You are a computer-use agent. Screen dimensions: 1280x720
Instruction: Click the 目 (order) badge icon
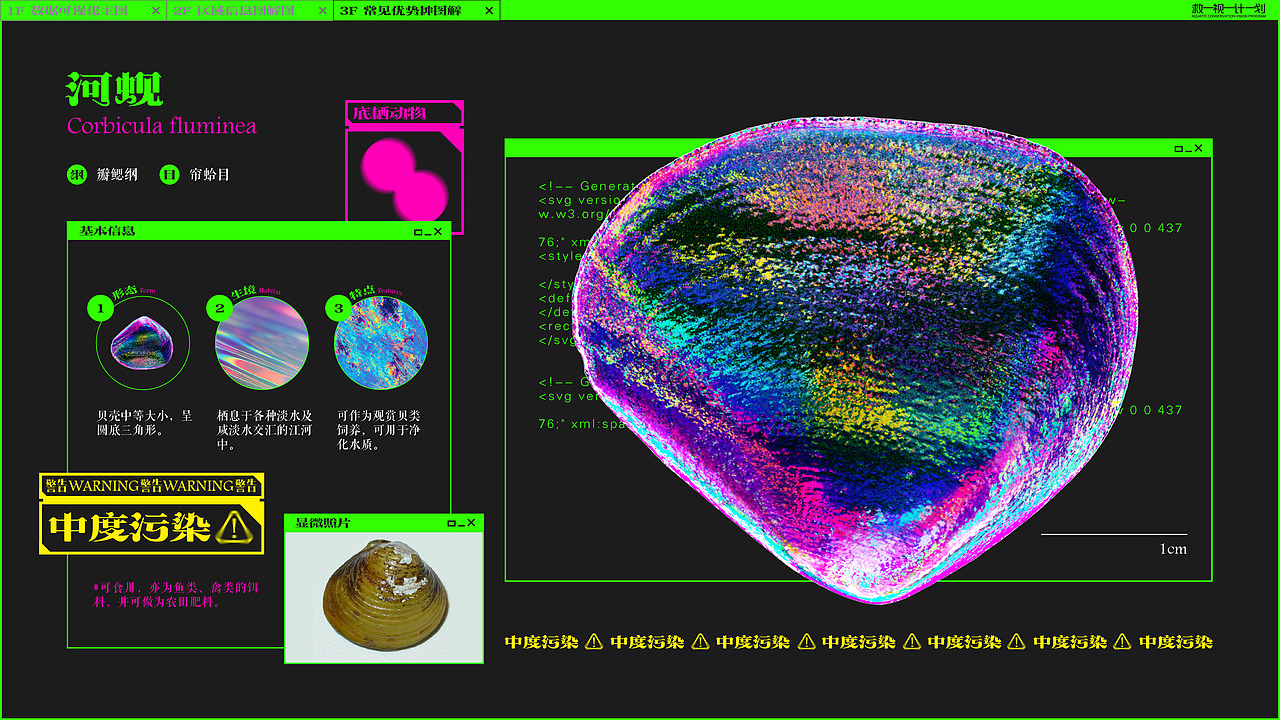pyautogui.click(x=168, y=173)
